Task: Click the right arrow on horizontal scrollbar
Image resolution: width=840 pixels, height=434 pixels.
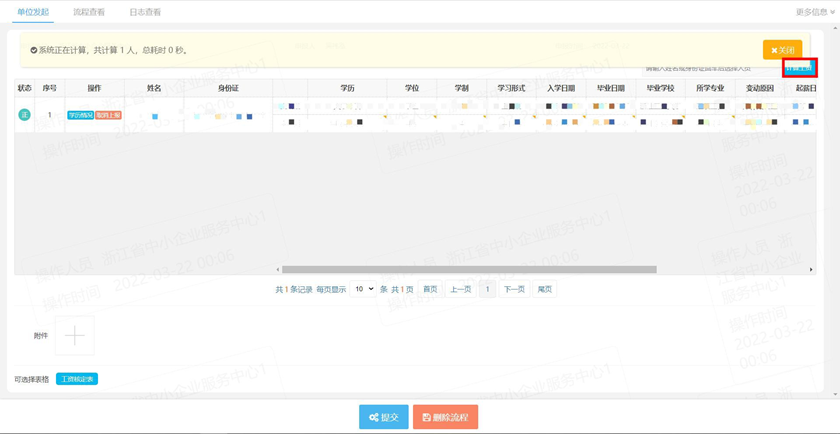Action: [x=811, y=270]
